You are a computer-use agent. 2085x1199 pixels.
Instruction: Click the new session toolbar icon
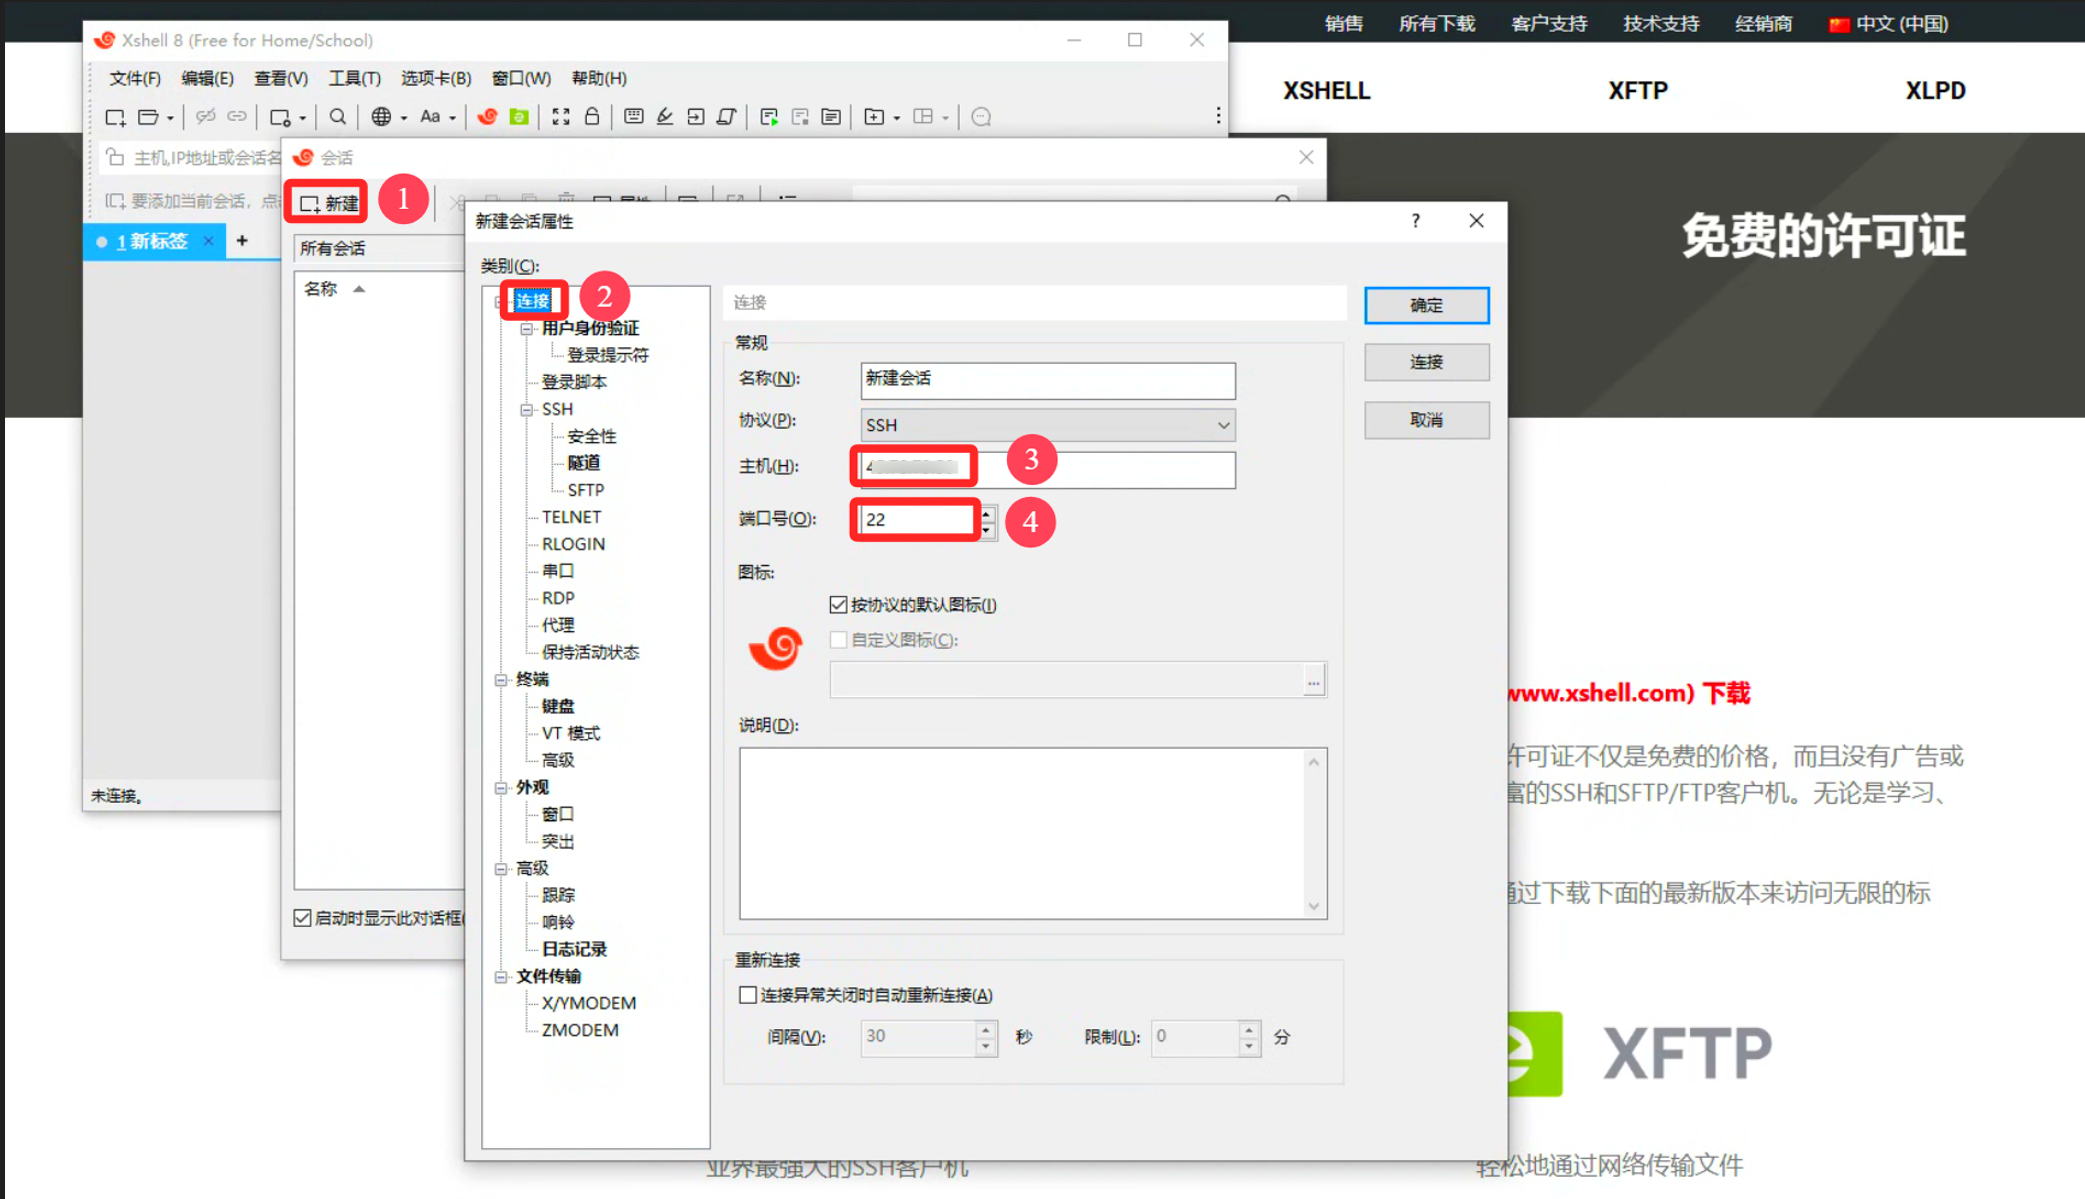point(115,117)
